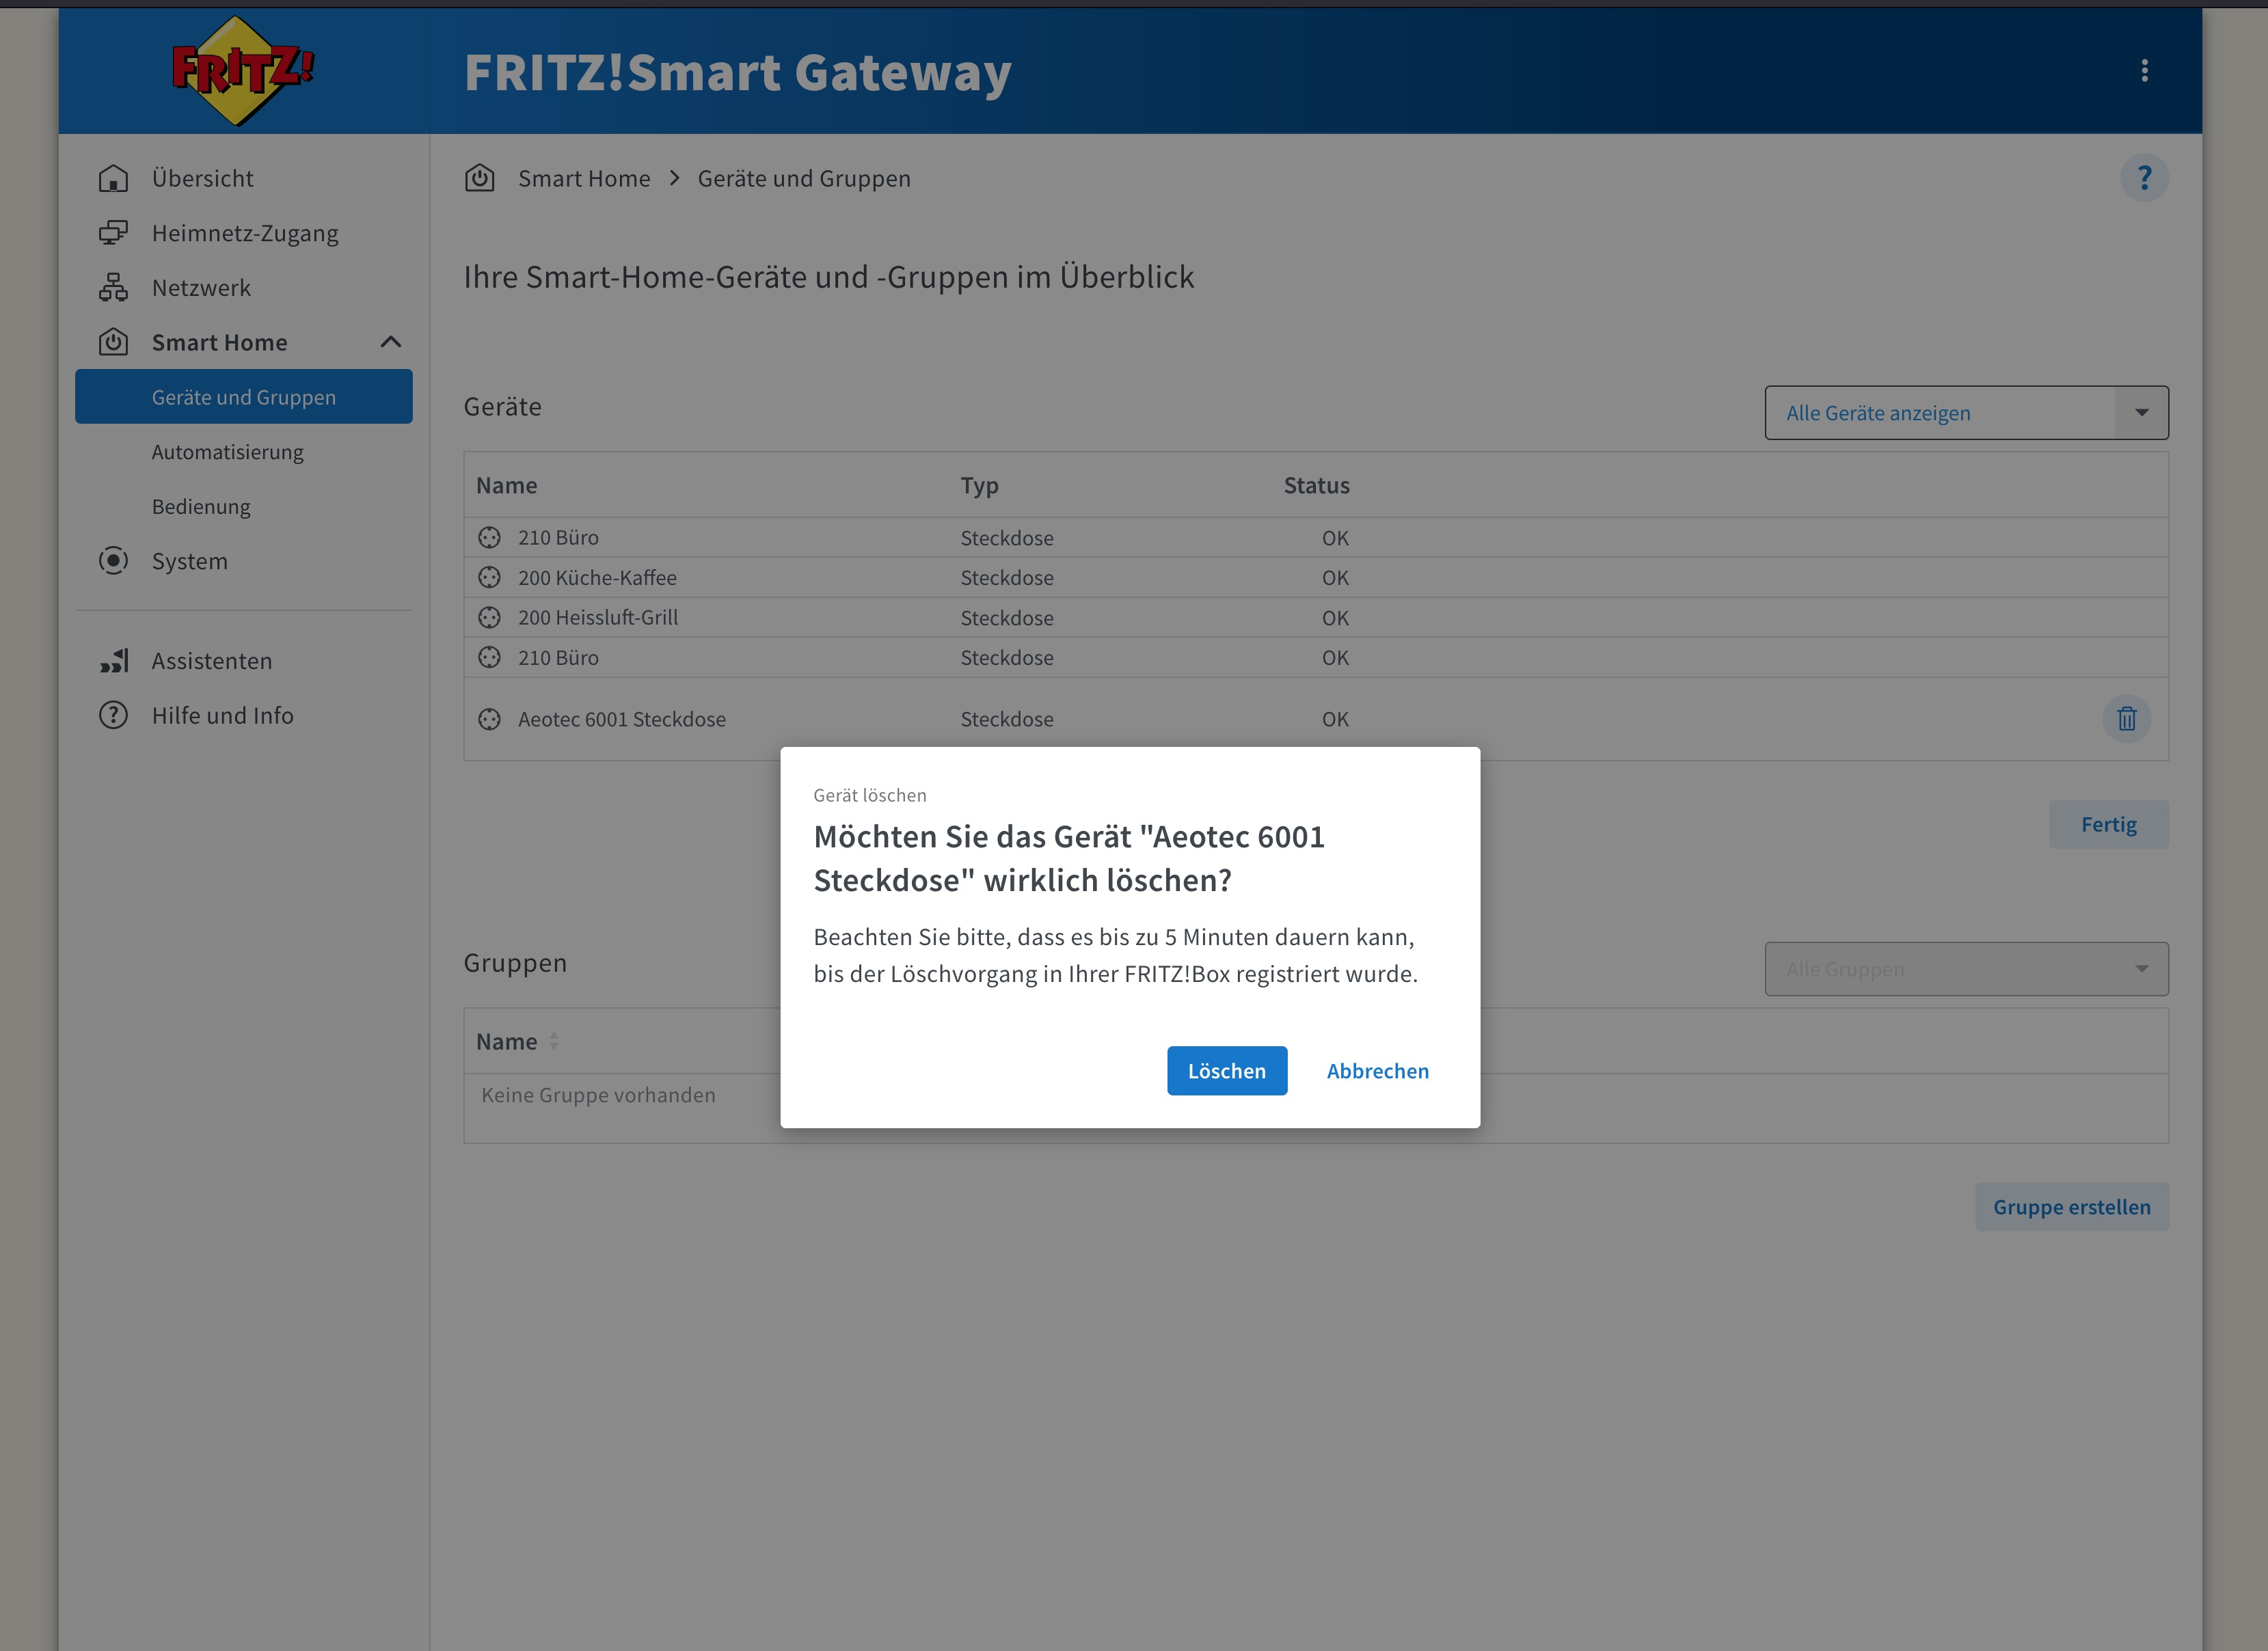Delete device using trash icon
This screenshot has height=1651, width=2268.
[2126, 719]
